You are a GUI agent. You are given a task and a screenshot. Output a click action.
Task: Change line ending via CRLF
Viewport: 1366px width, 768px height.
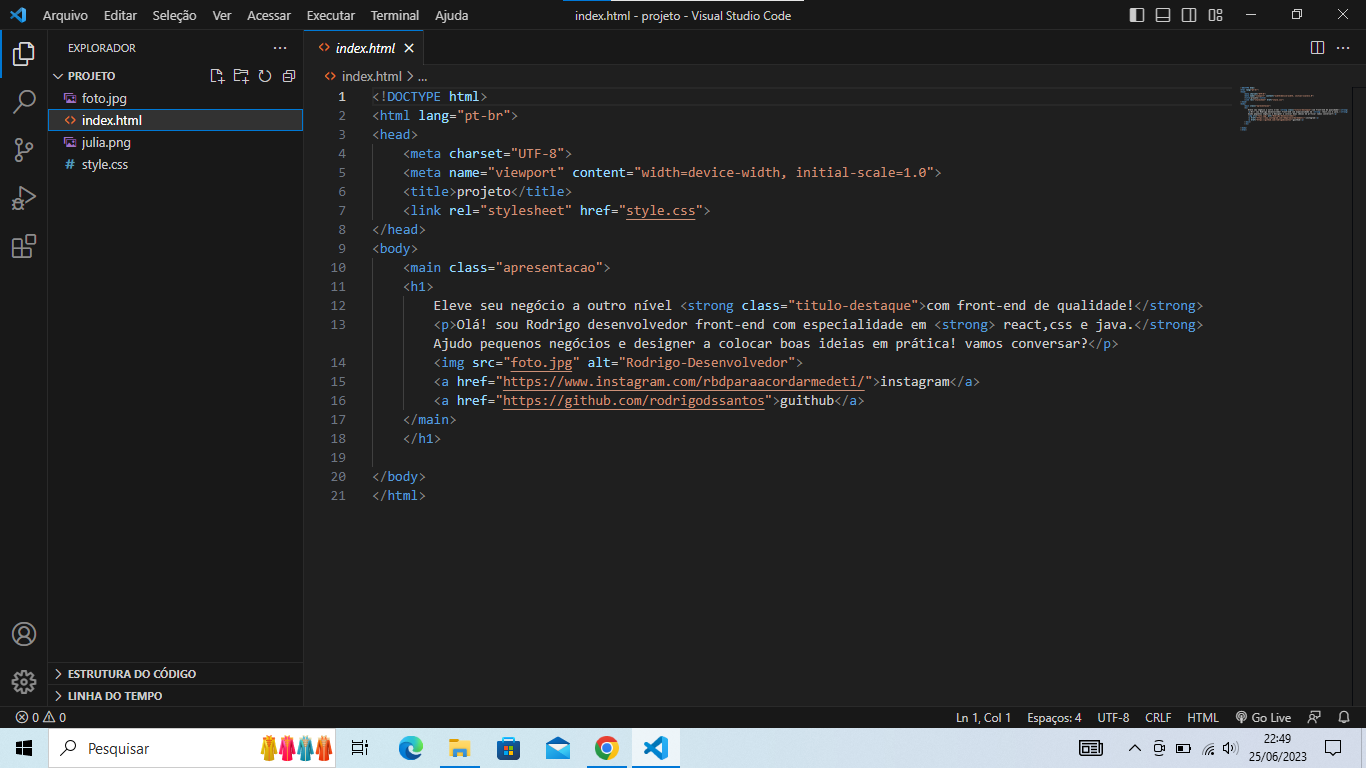tap(1158, 717)
